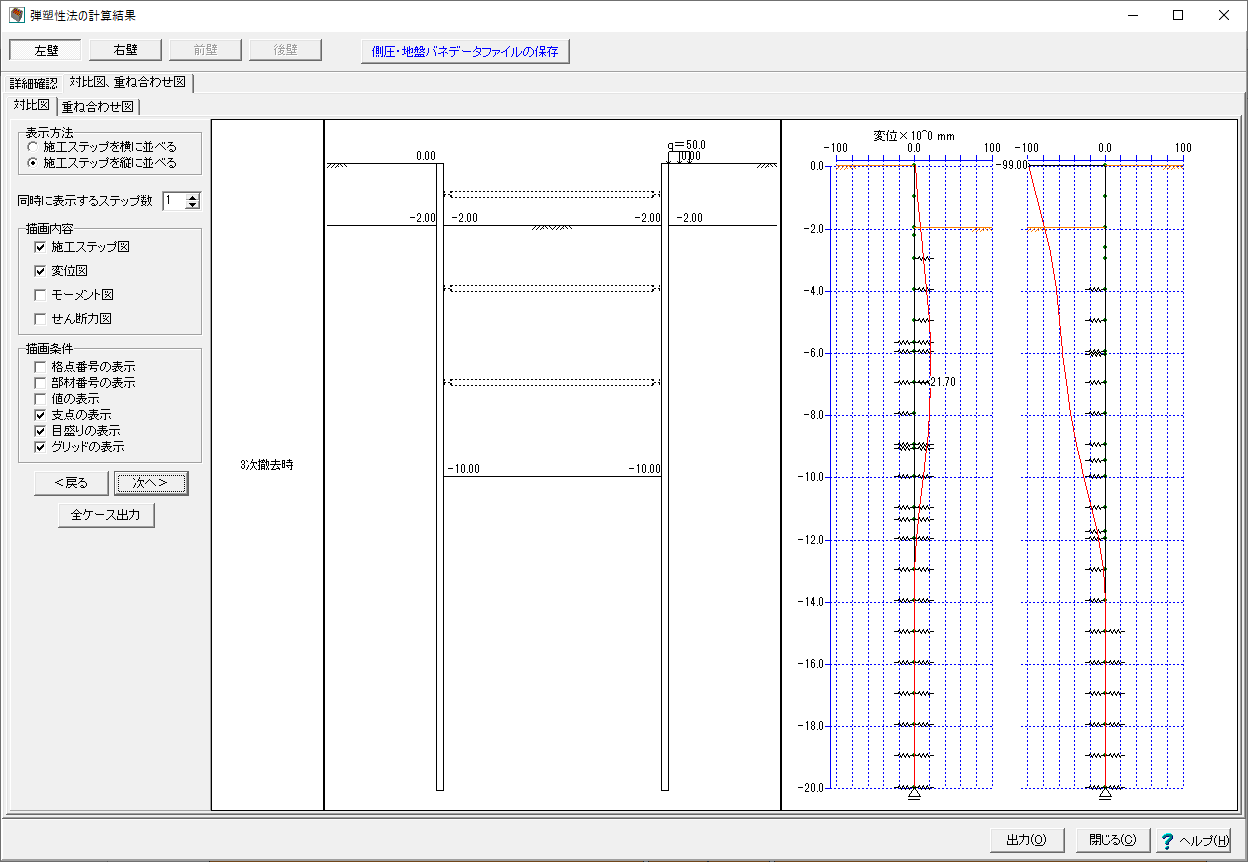Enable the モーメント図 checkbox
The width and height of the screenshot is (1248, 862).
(x=40, y=295)
